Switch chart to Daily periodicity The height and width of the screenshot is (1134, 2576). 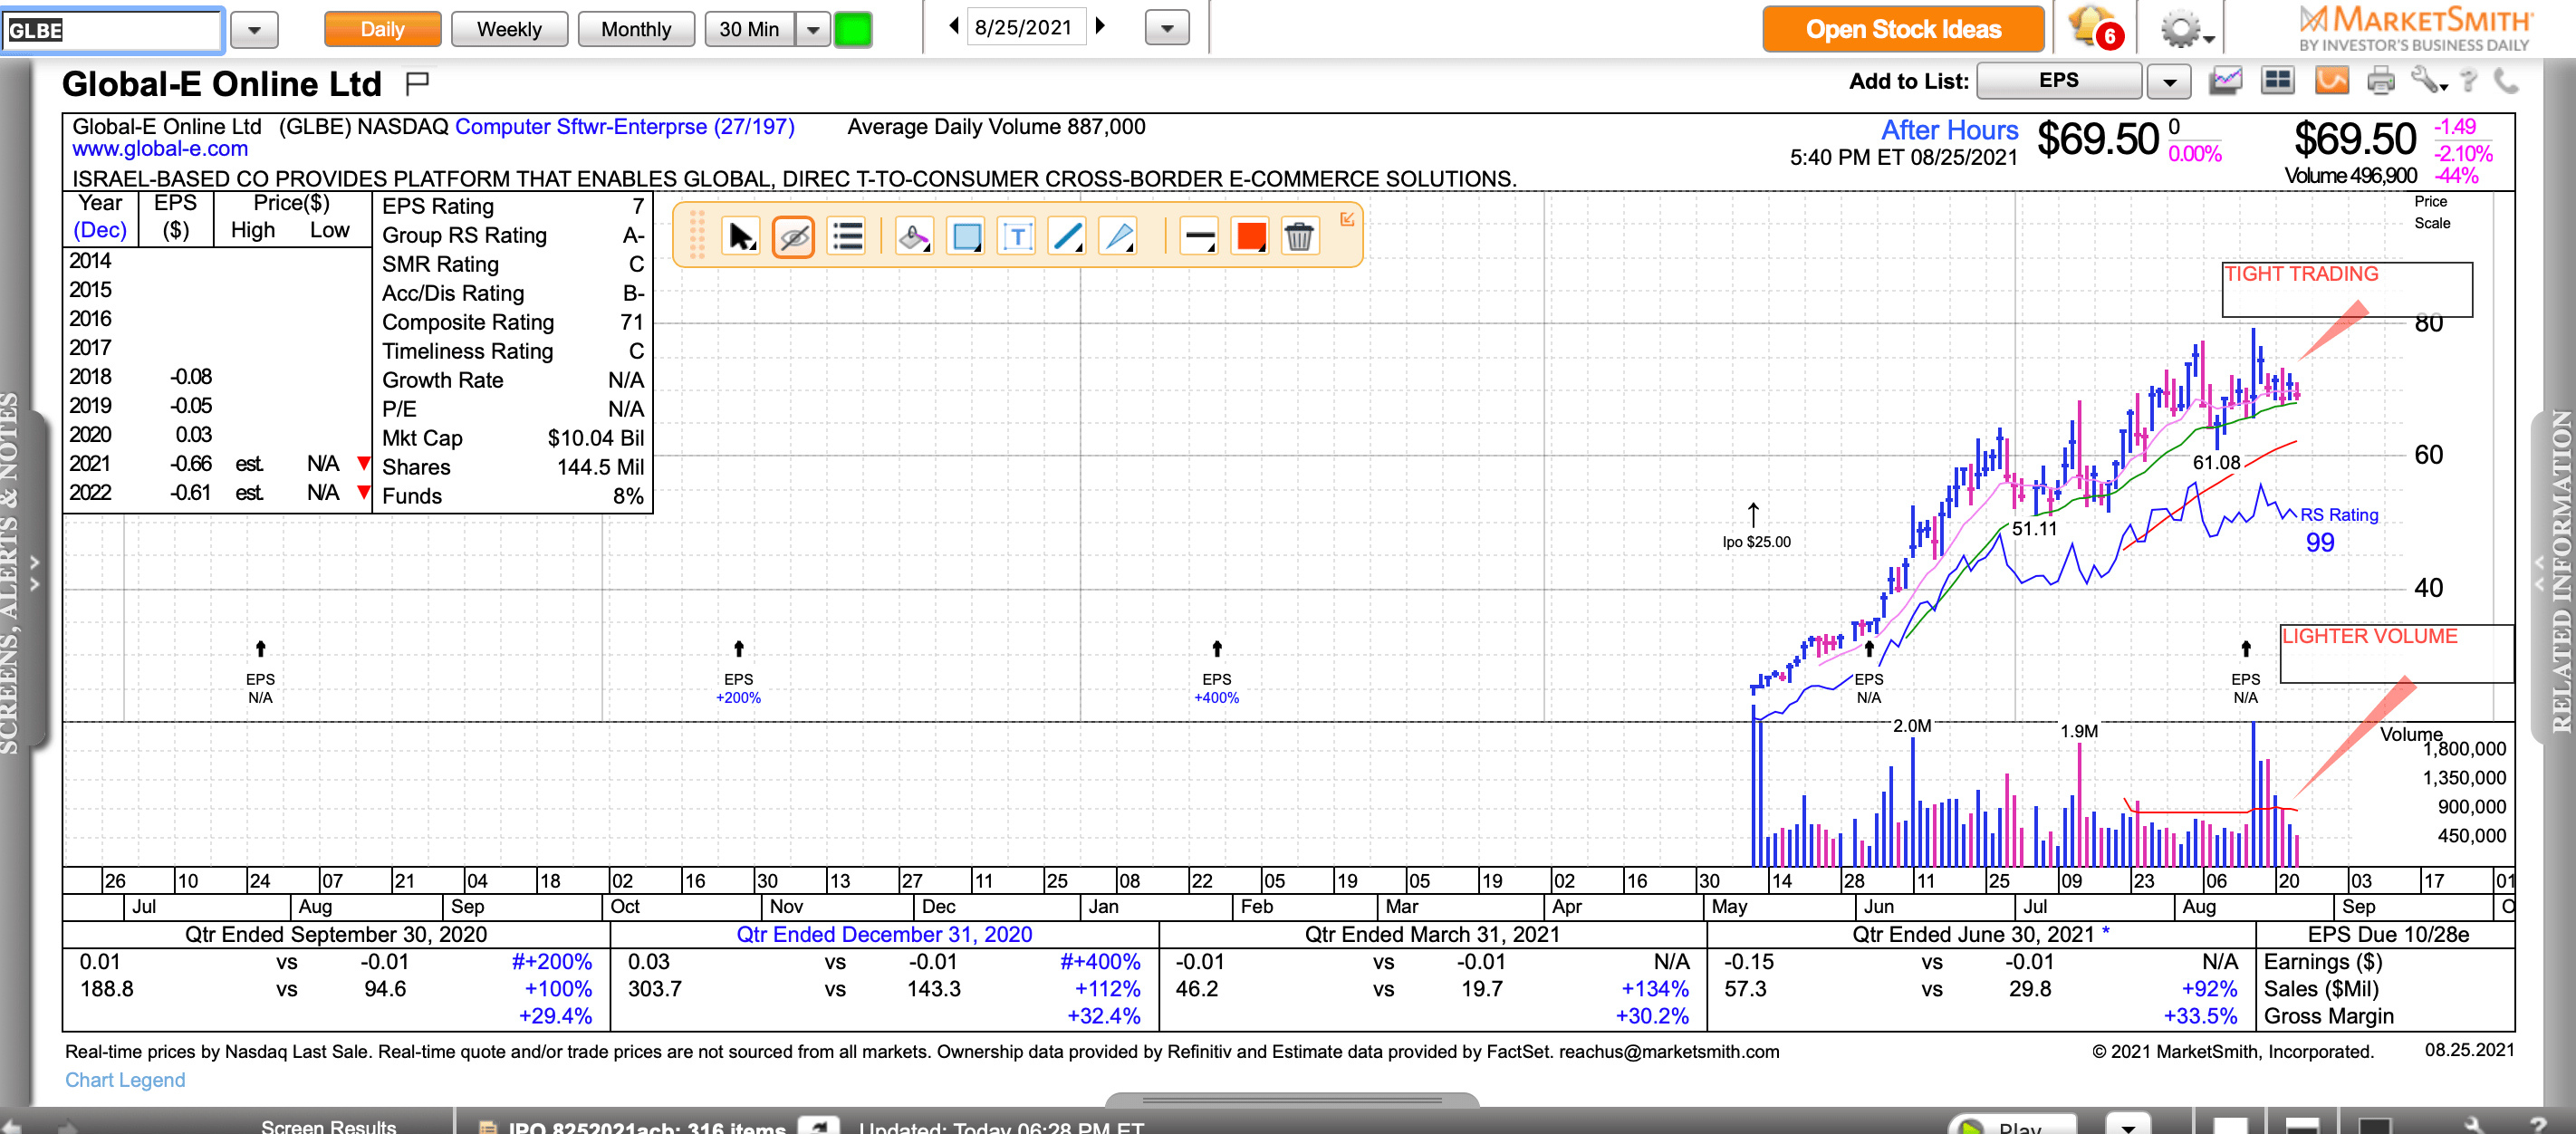pos(382,29)
